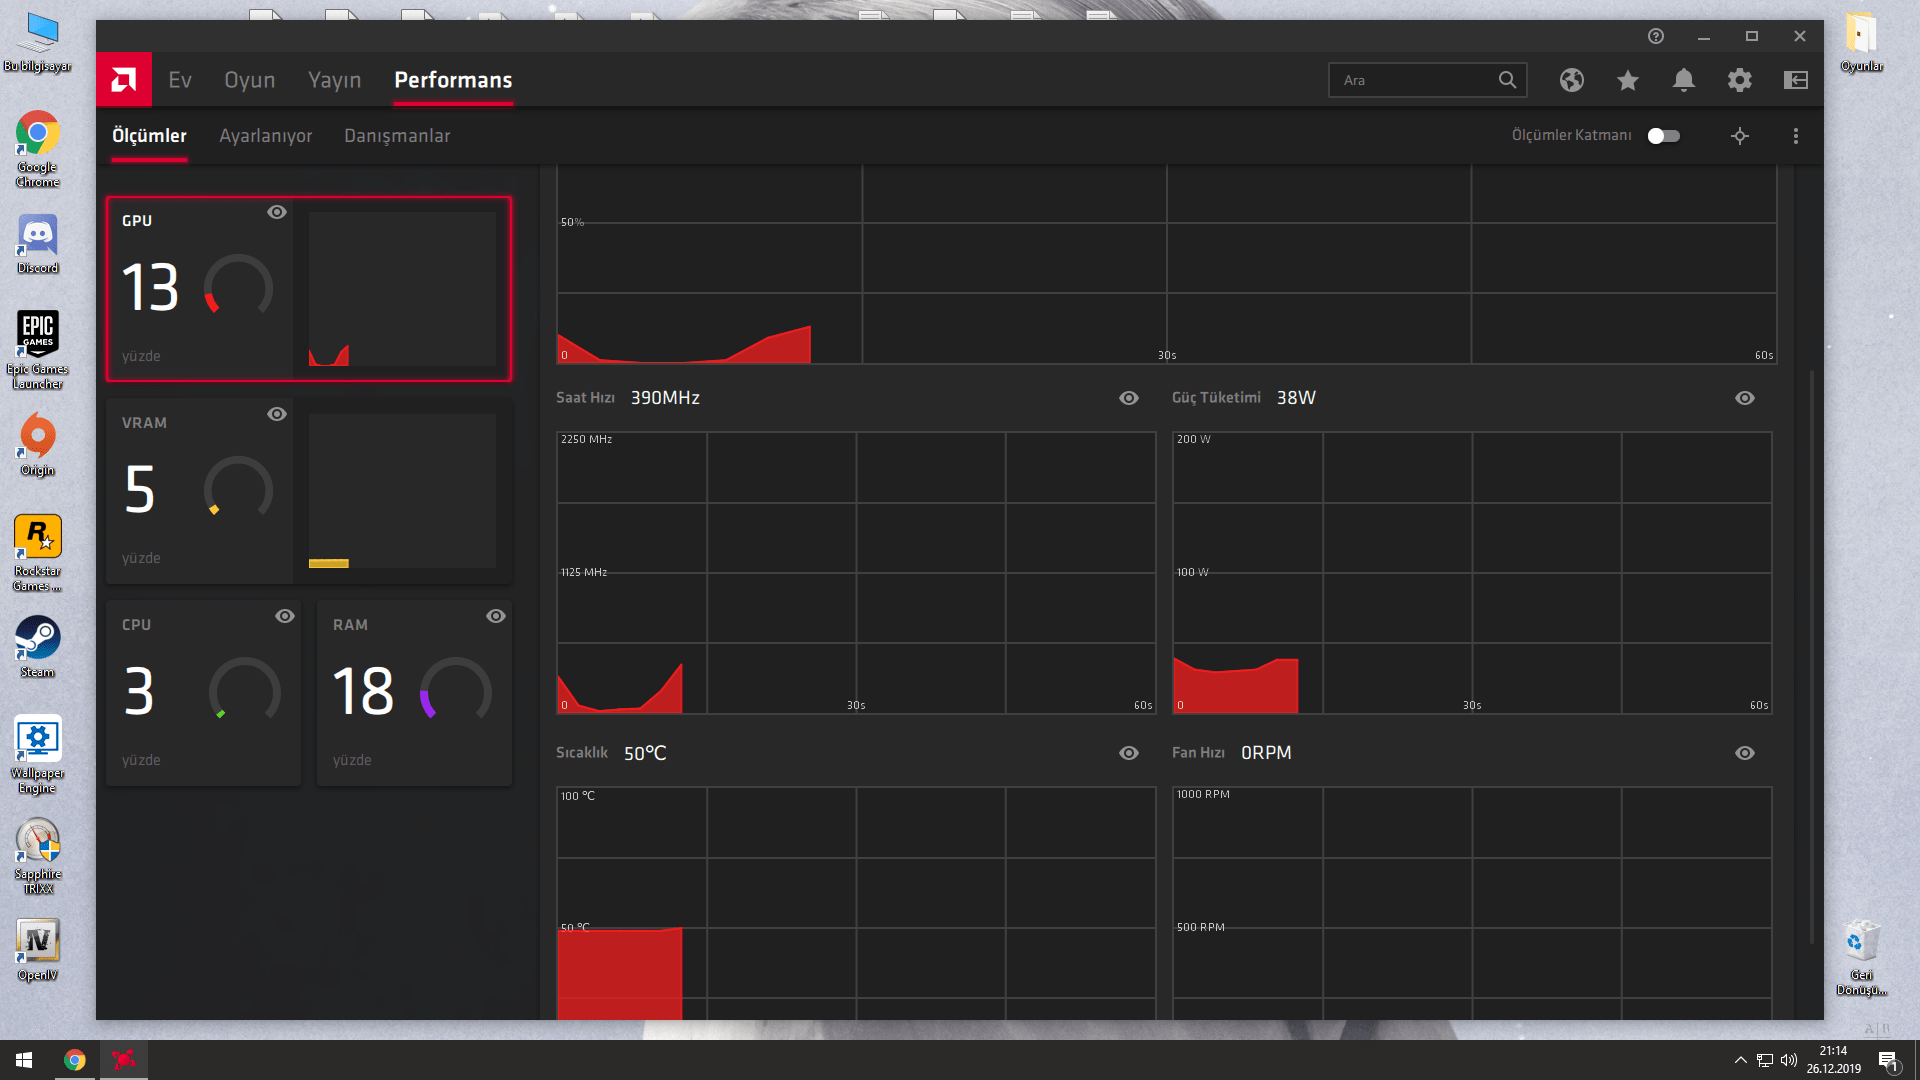Click the crosshair overlay position icon
This screenshot has height=1080, width=1920.
pyautogui.click(x=1740, y=136)
